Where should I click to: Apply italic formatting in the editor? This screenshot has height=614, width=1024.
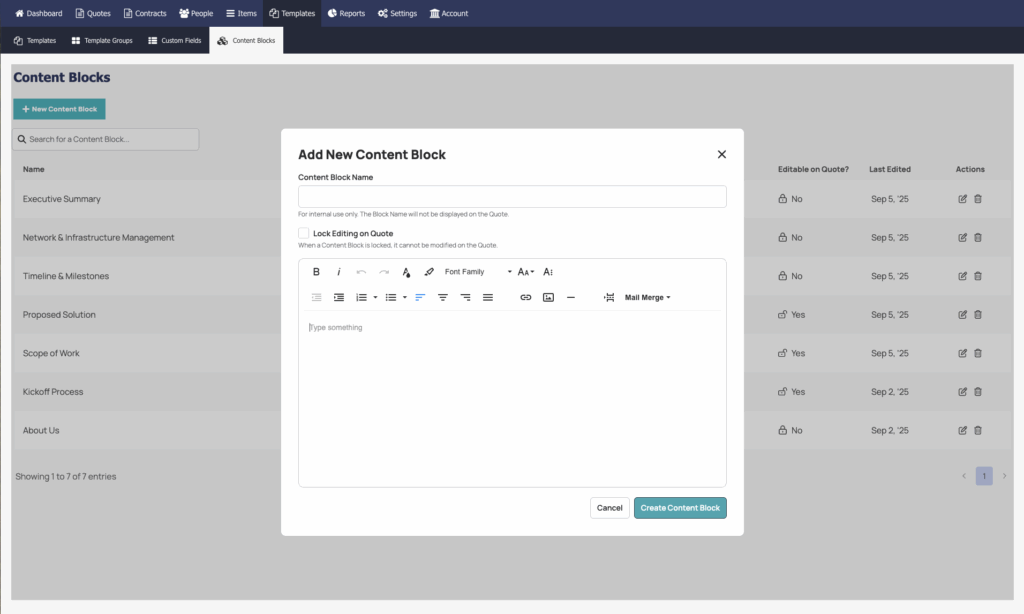tap(339, 272)
